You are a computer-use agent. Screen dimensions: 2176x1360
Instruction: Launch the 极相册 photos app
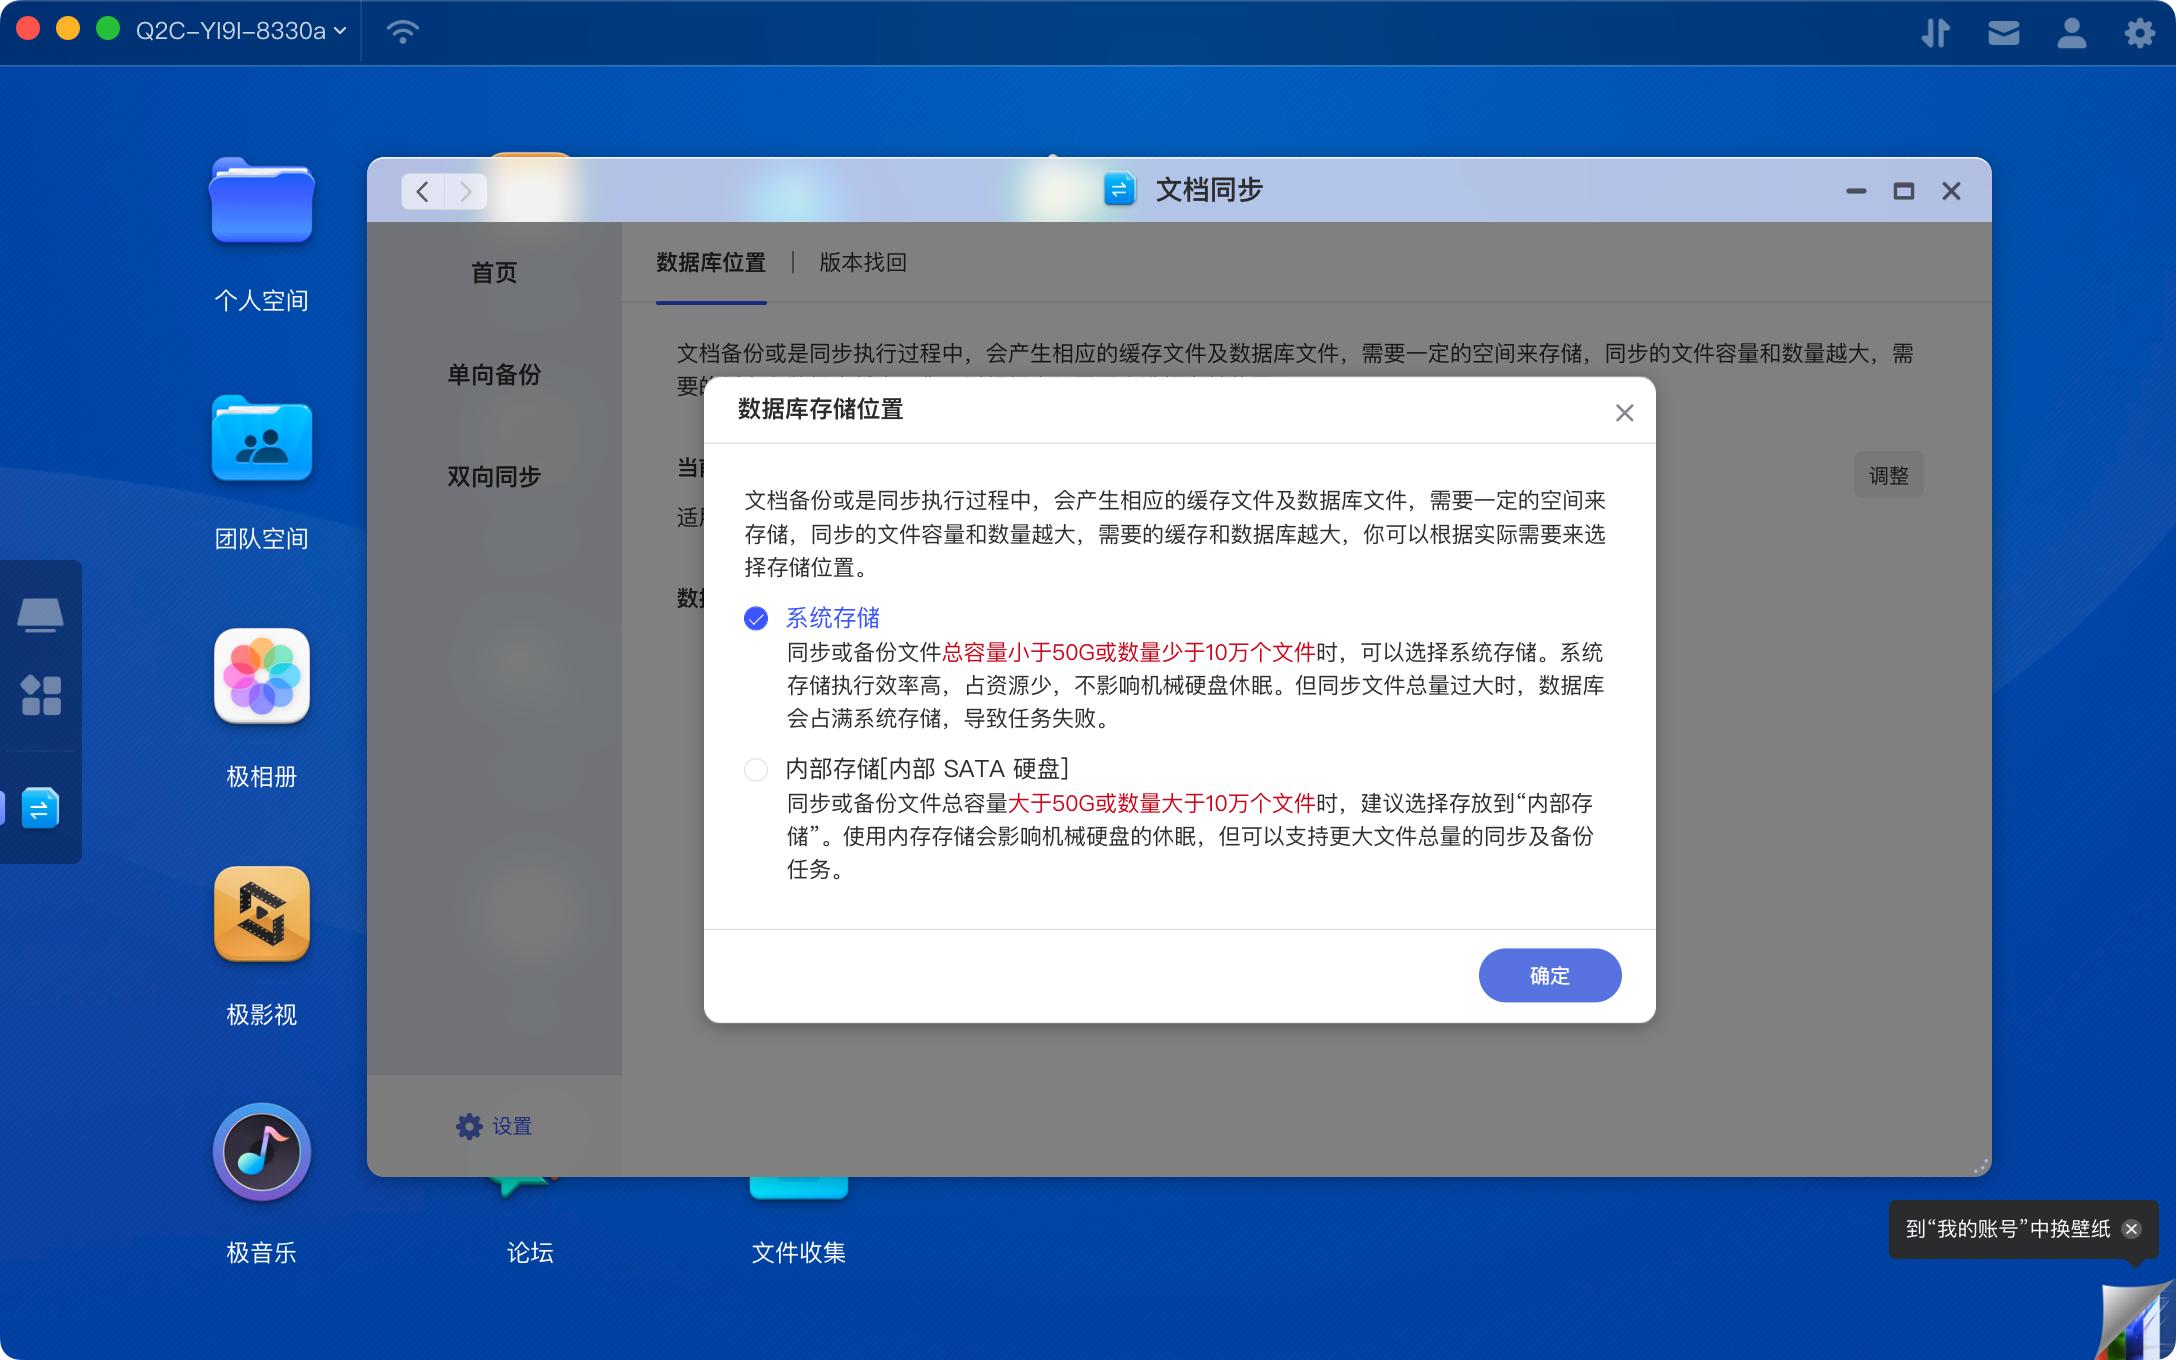(262, 677)
